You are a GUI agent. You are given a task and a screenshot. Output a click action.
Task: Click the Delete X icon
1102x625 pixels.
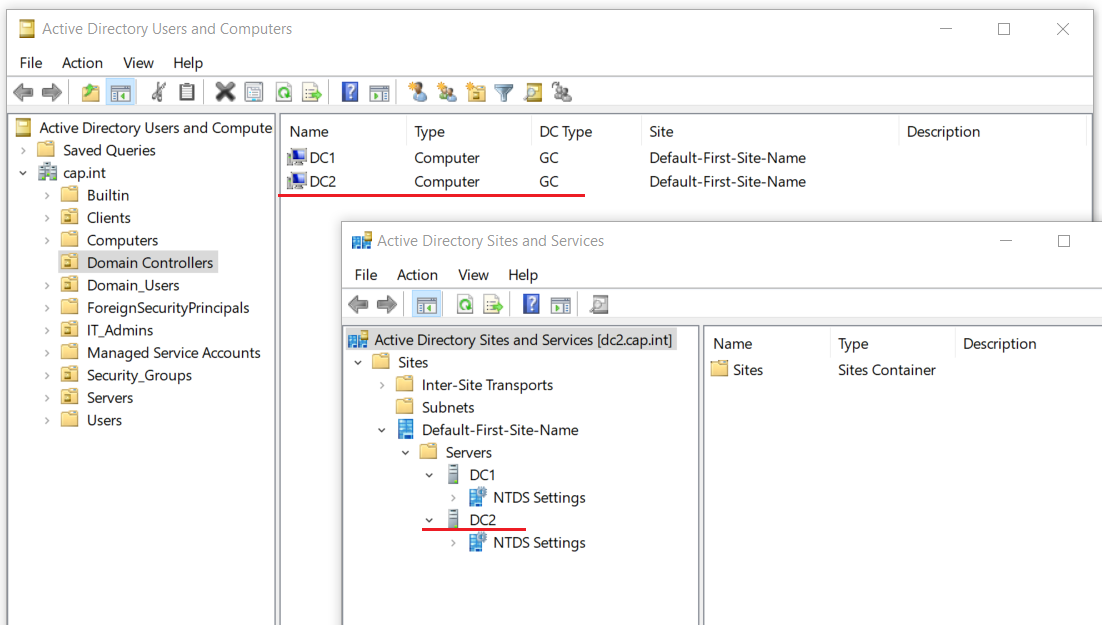pos(225,92)
